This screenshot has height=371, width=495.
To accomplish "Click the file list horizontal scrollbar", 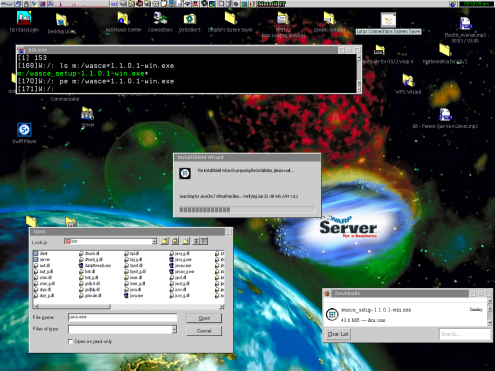I will tap(129, 306).
